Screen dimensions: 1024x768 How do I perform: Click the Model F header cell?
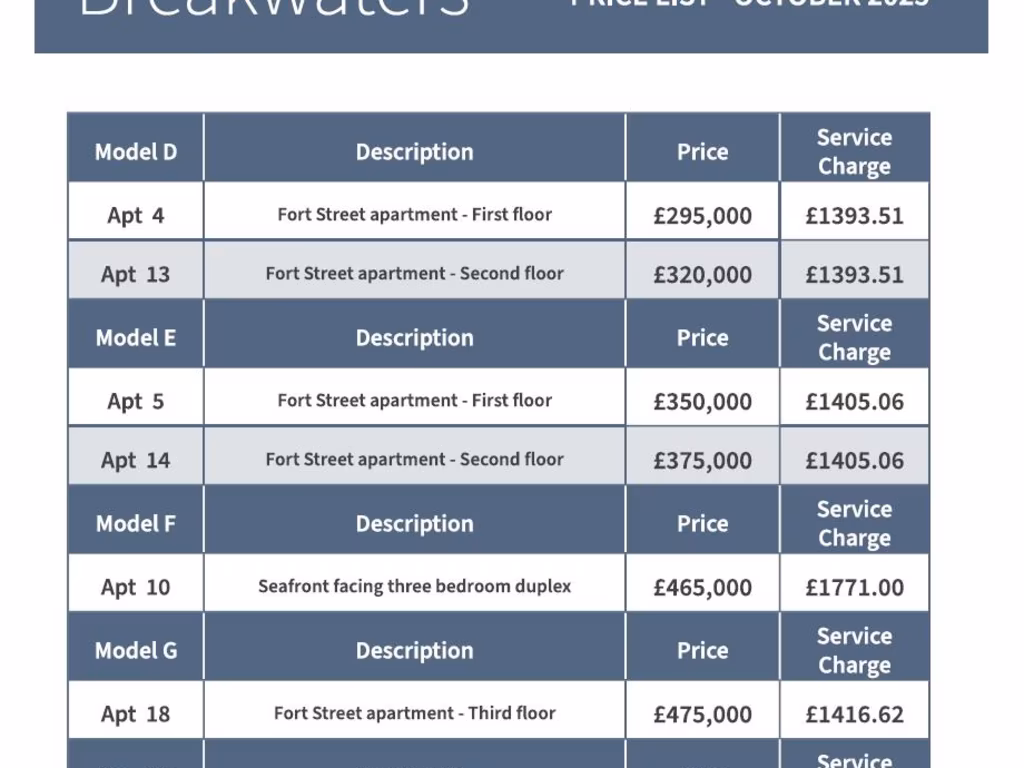(136, 524)
